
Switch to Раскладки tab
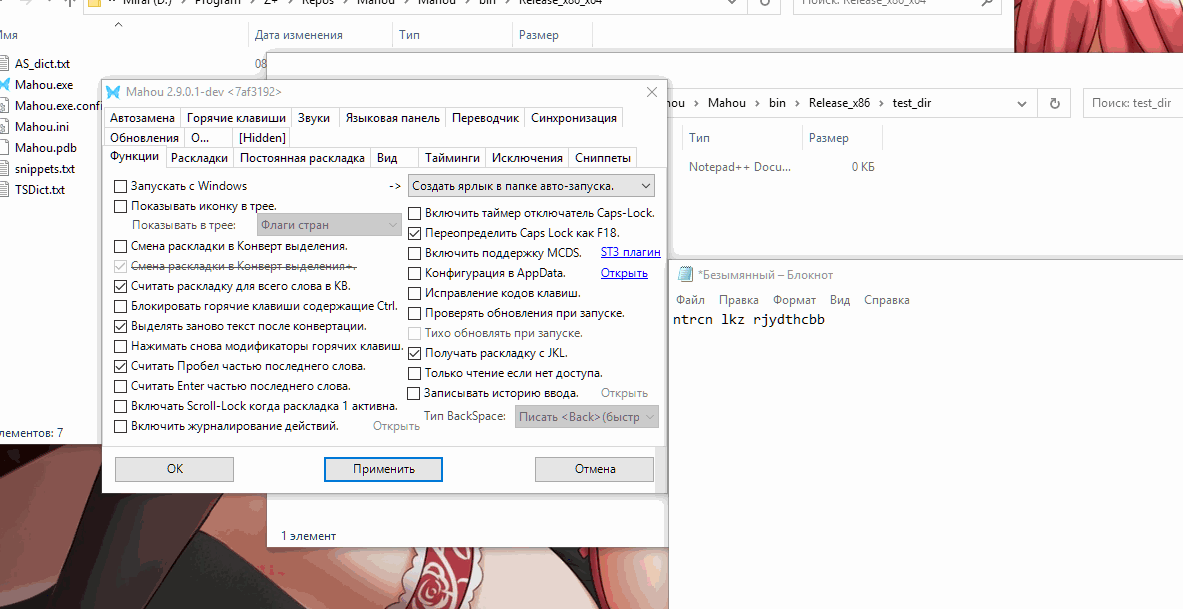click(x=199, y=158)
